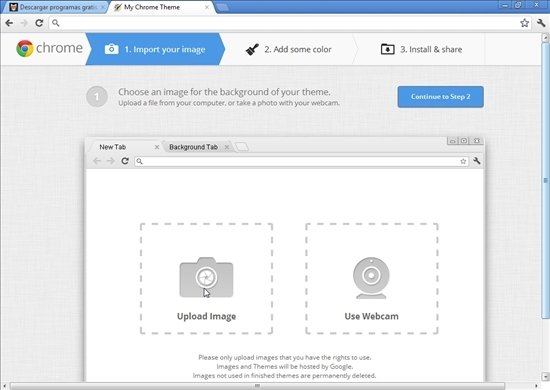Close the Descargar programas tab

103,7
